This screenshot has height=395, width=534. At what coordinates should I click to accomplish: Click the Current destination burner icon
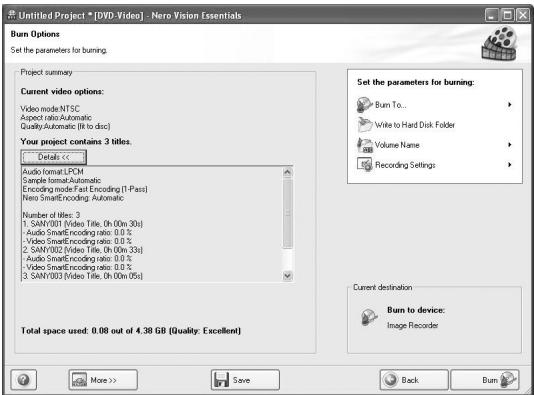click(369, 317)
